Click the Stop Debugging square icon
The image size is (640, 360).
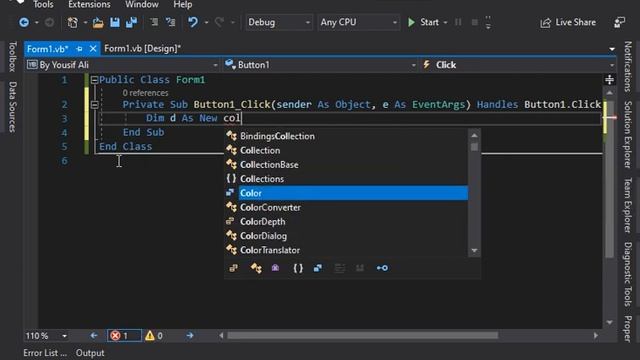click(474, 22)
